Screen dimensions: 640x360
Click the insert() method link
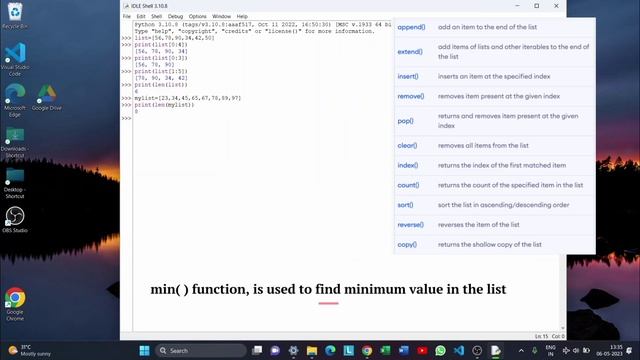click(408, 76)
